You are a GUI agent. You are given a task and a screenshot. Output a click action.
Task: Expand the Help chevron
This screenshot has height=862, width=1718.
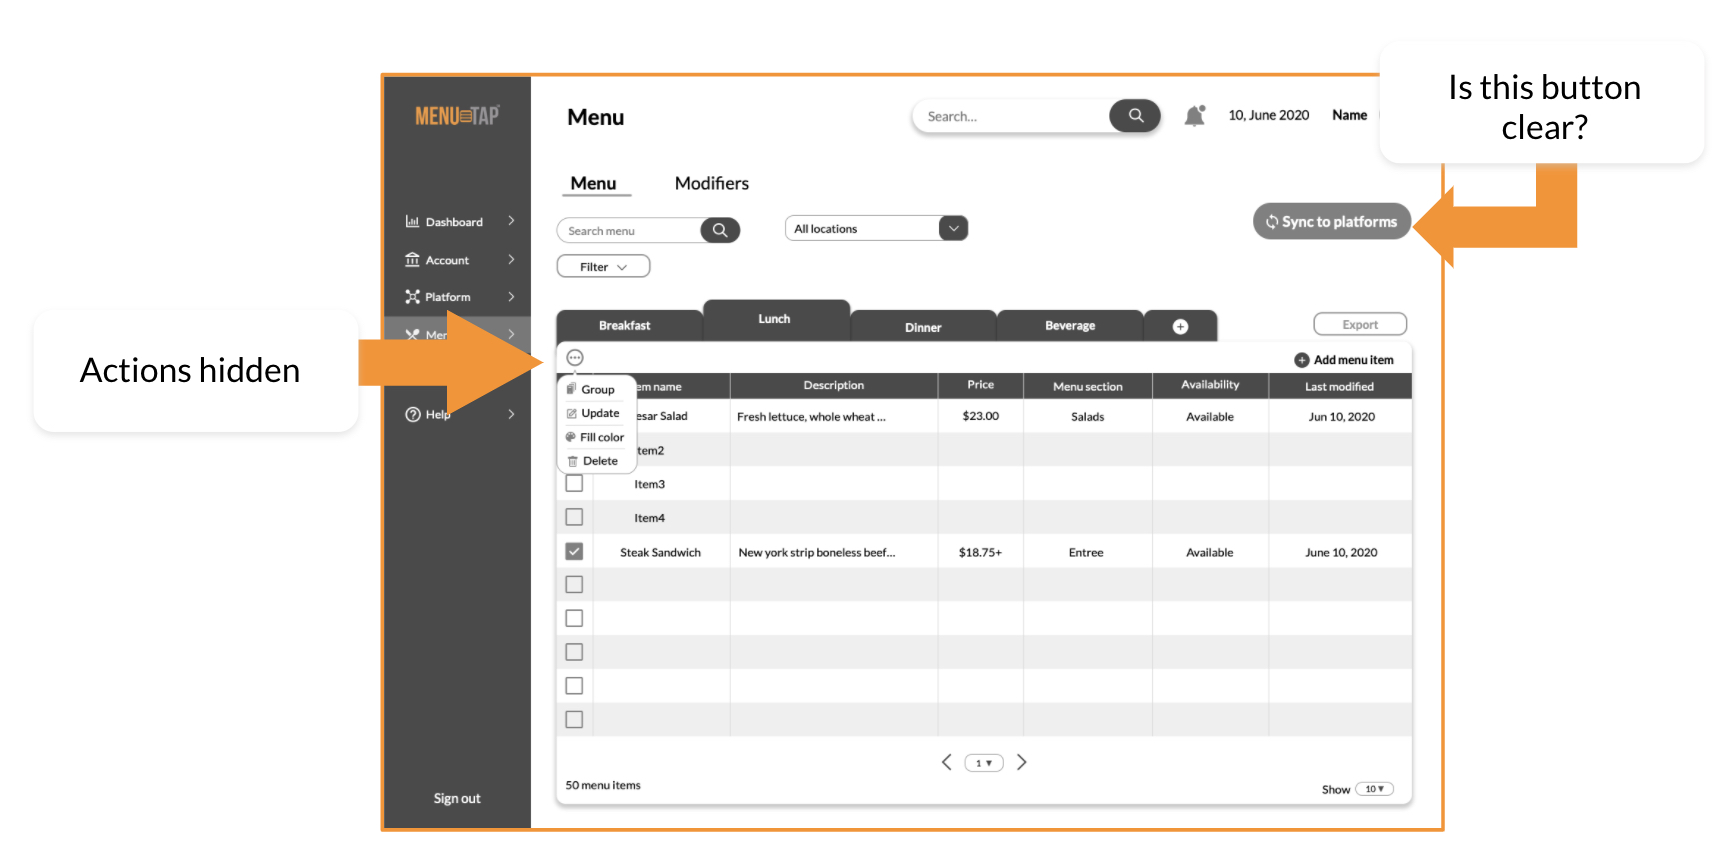coord(511,413)
